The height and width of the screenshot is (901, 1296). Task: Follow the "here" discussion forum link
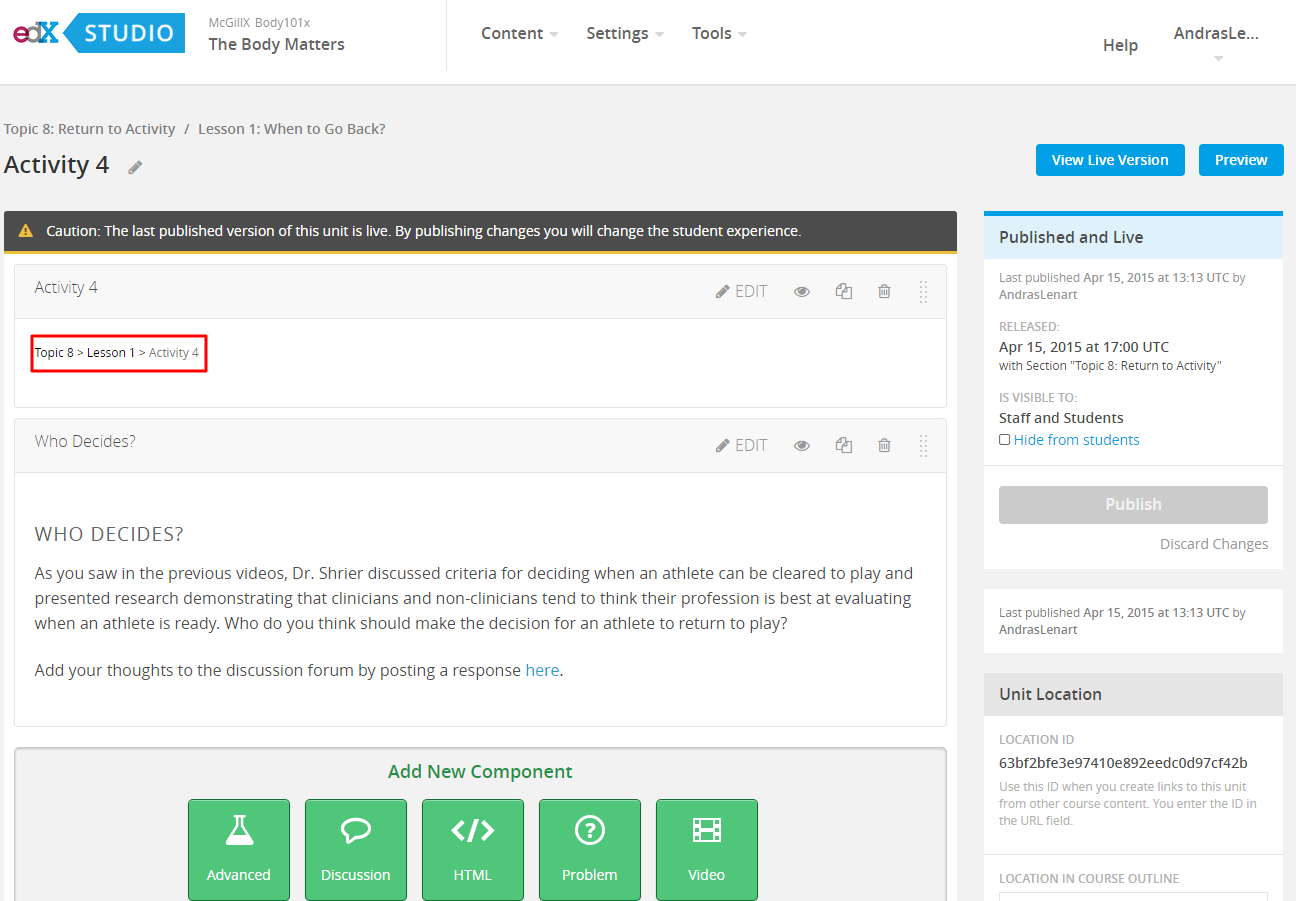pos(542,670)
